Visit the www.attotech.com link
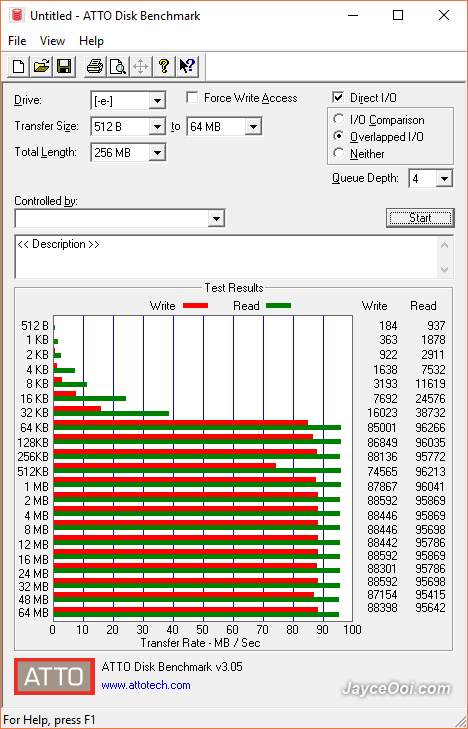The image size is (468, 729). click(146, 685)
